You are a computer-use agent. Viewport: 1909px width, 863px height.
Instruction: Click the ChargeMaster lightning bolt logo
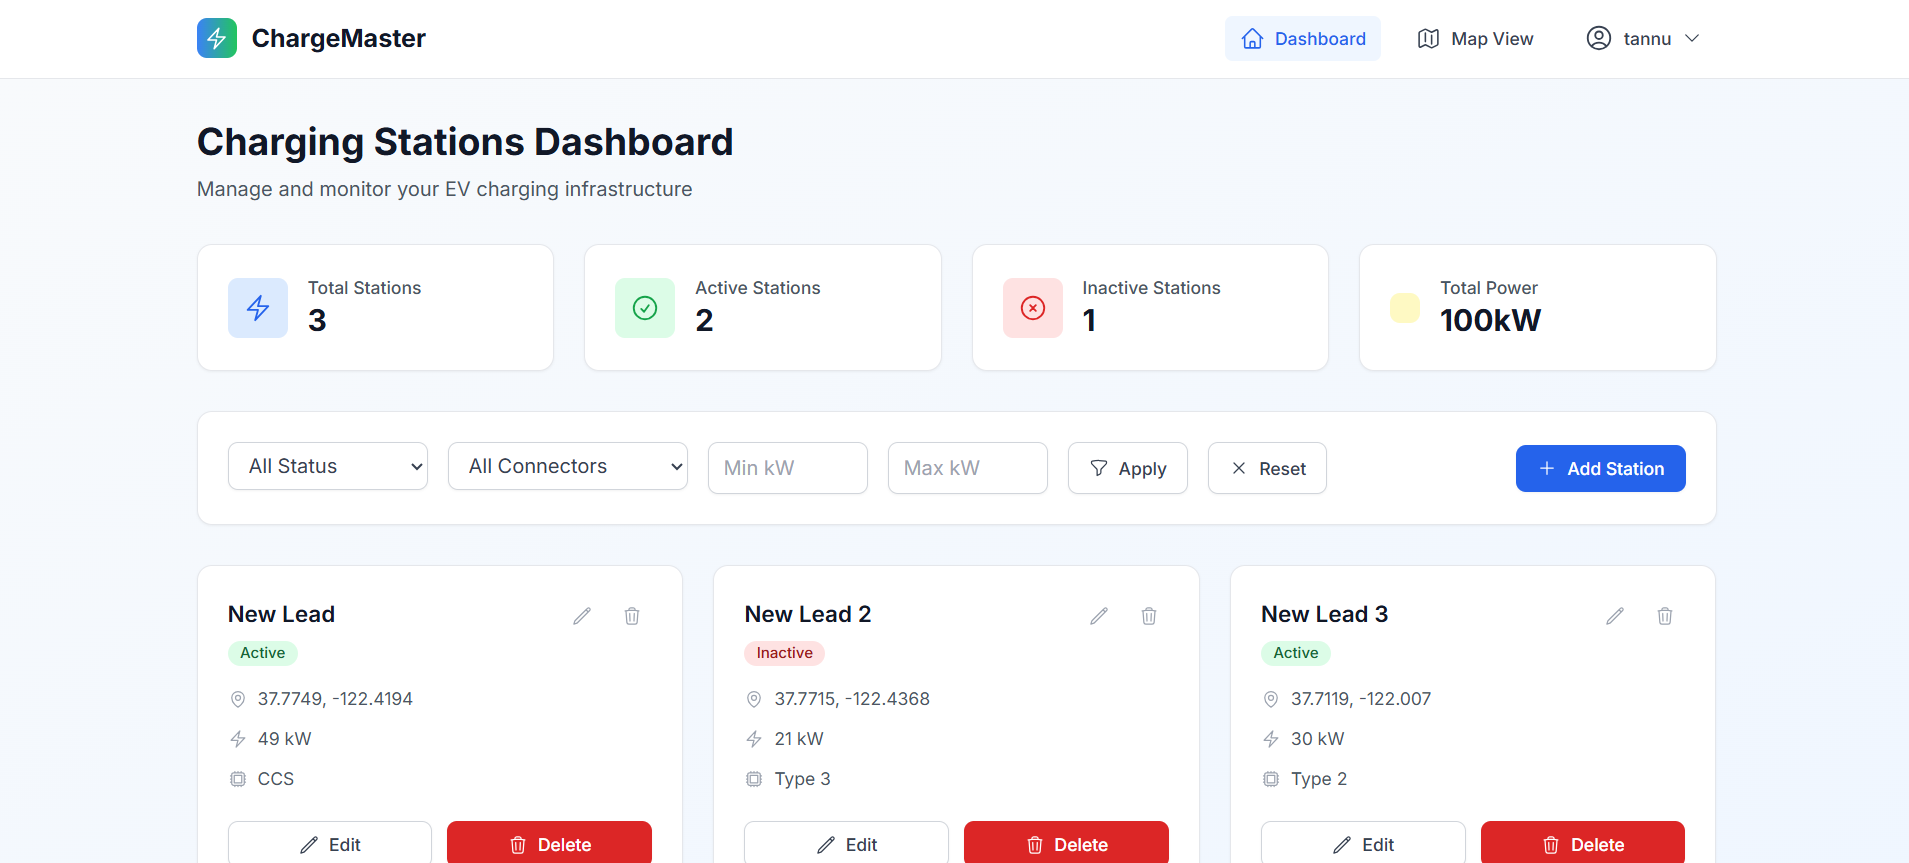tap(217, 38)
